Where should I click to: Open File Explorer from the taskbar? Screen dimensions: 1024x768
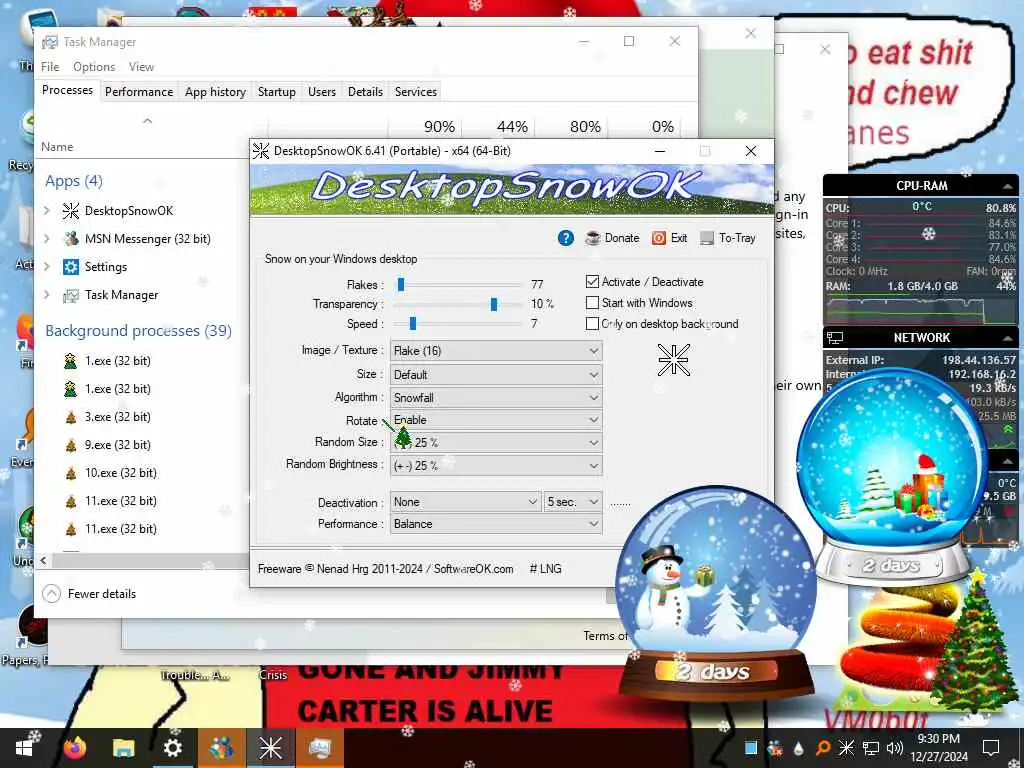coord(123,748)
